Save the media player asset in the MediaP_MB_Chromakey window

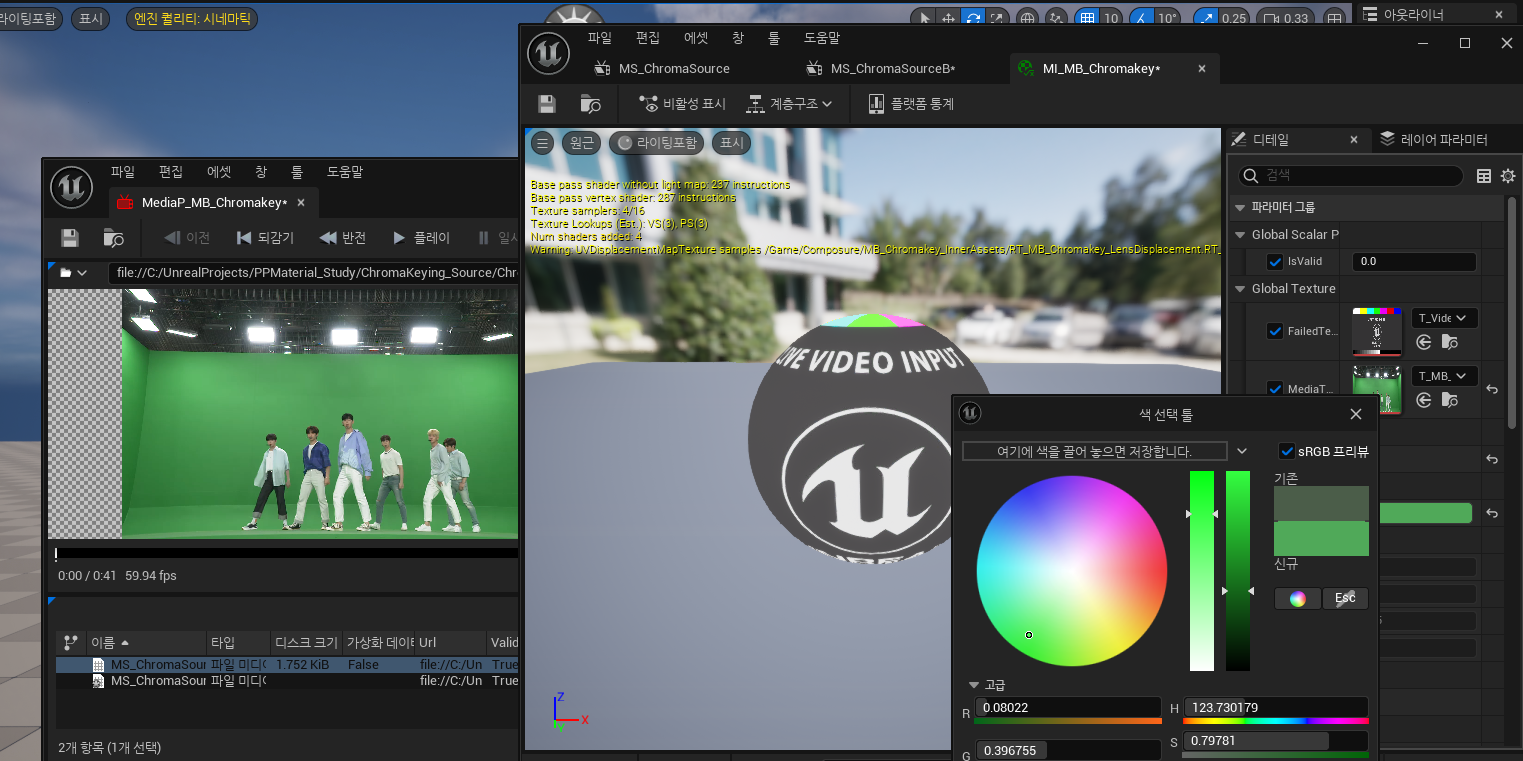pyautogui.click(x=70, y=238)
